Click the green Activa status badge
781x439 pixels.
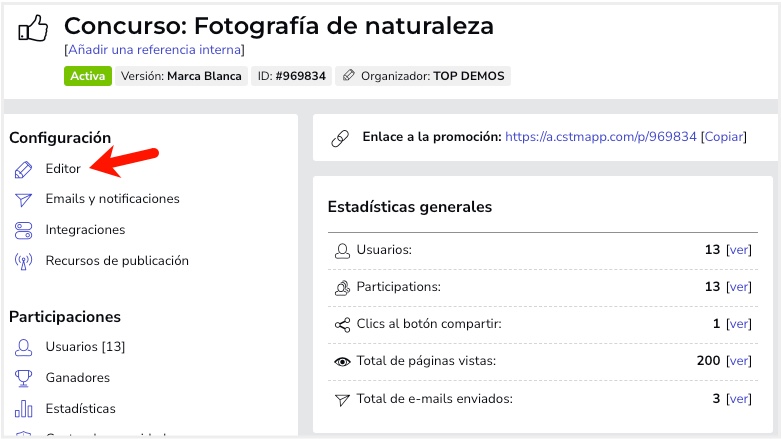(x=88, y=76)
